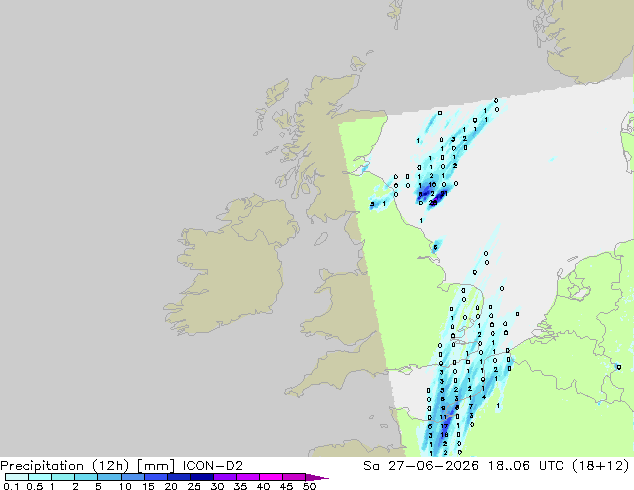Image resolution: width=634 pixels, height=490 pixels.
Task: Click the legend label '20'
Action: coord(171,486)
